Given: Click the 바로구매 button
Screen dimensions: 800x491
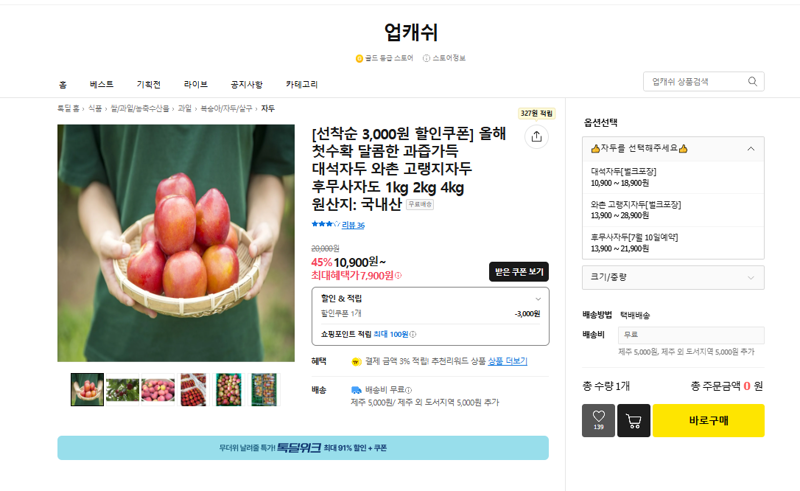Looking at the screenshot, I should coord(708,421).
